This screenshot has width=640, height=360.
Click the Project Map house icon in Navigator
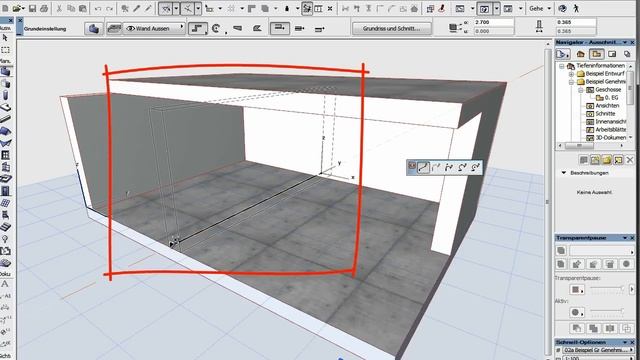click(580, 54)
